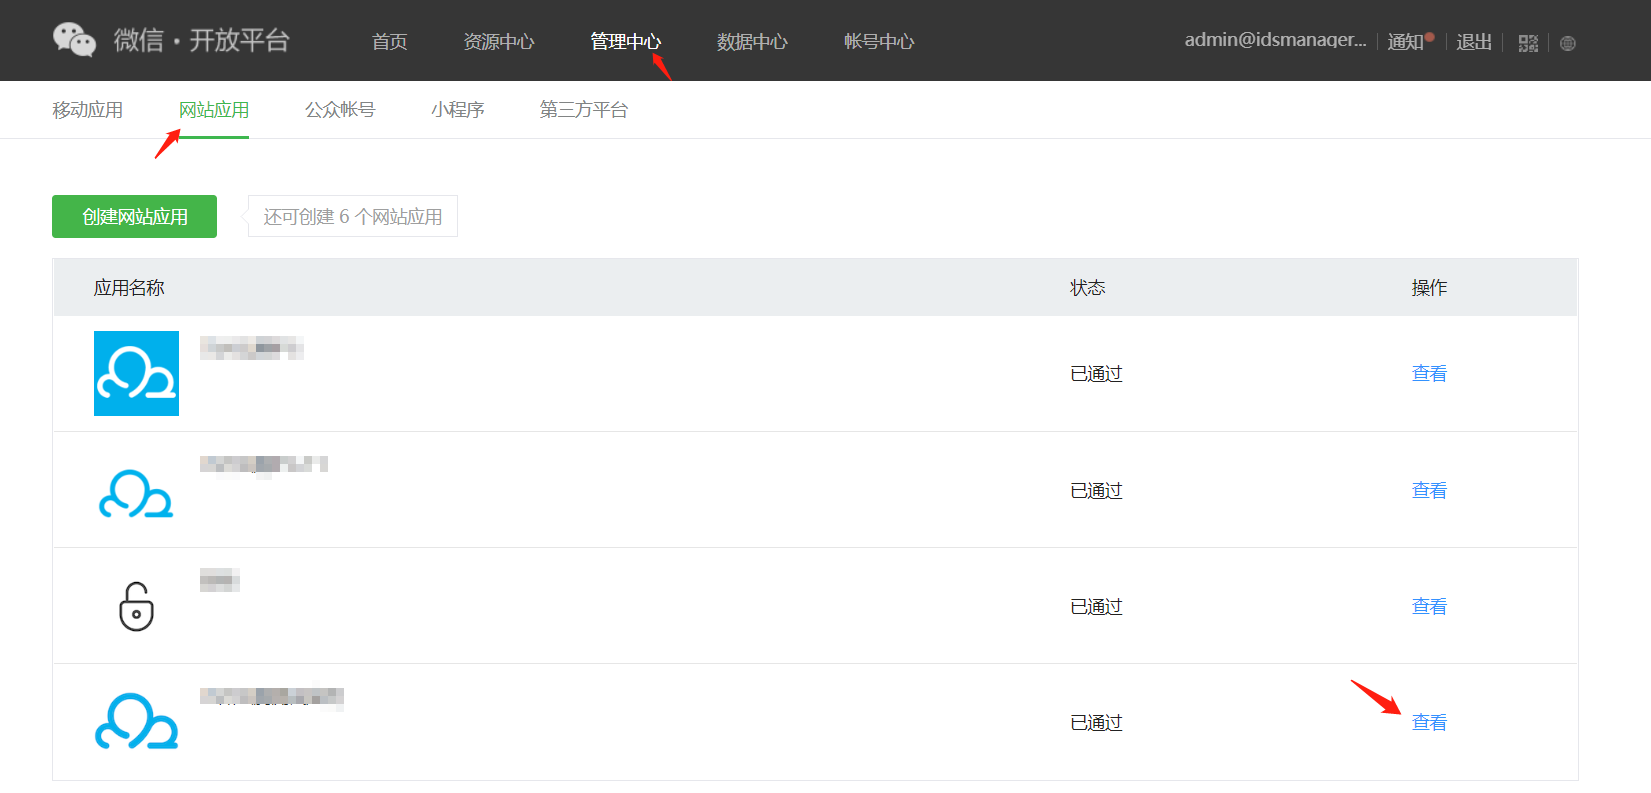Go to 资源中心 in top navigation
The image size is (1651, 793).
(x=498, y=42)
